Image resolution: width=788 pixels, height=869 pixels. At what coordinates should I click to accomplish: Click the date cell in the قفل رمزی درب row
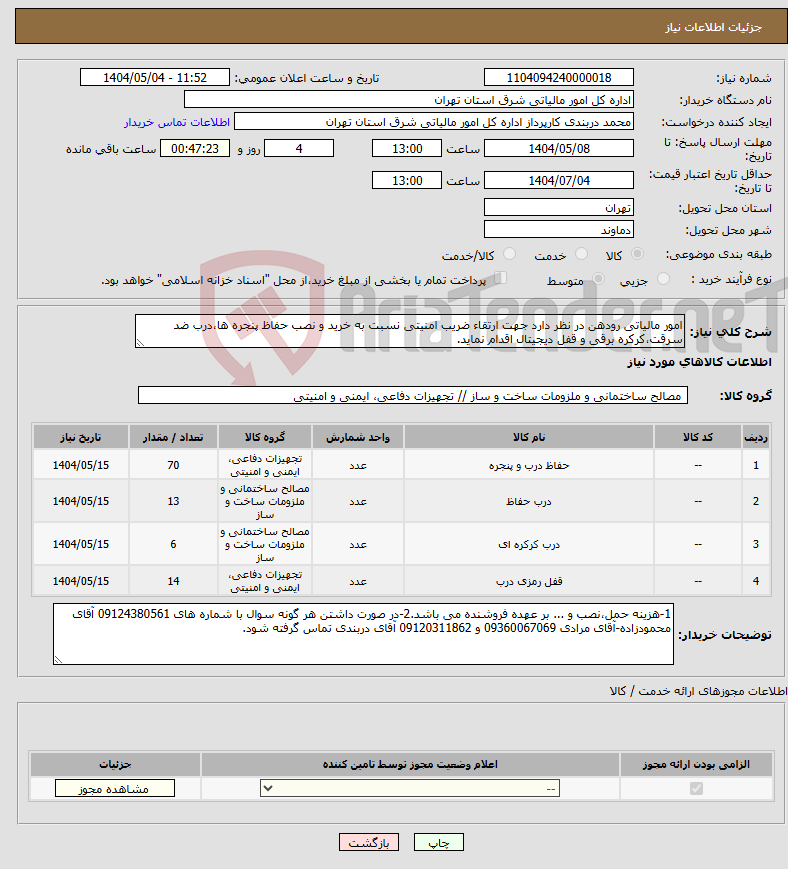click(81, 581)
